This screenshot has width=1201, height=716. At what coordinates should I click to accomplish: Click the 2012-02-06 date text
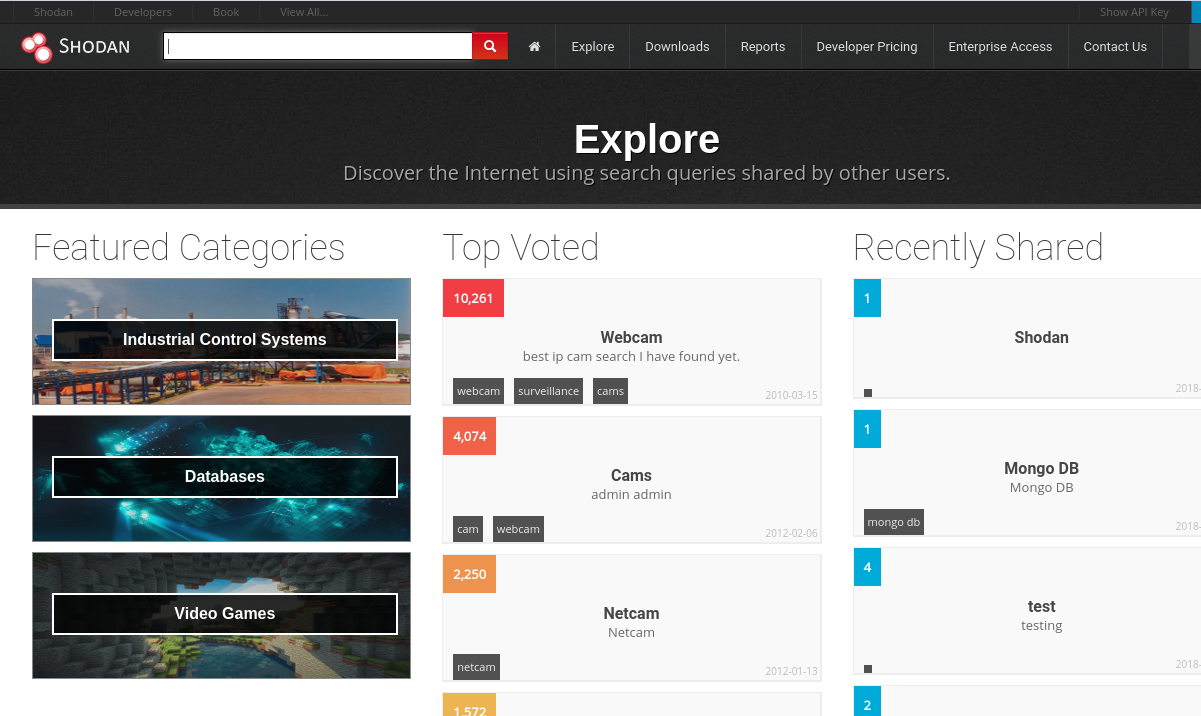(x=791, y=534)
